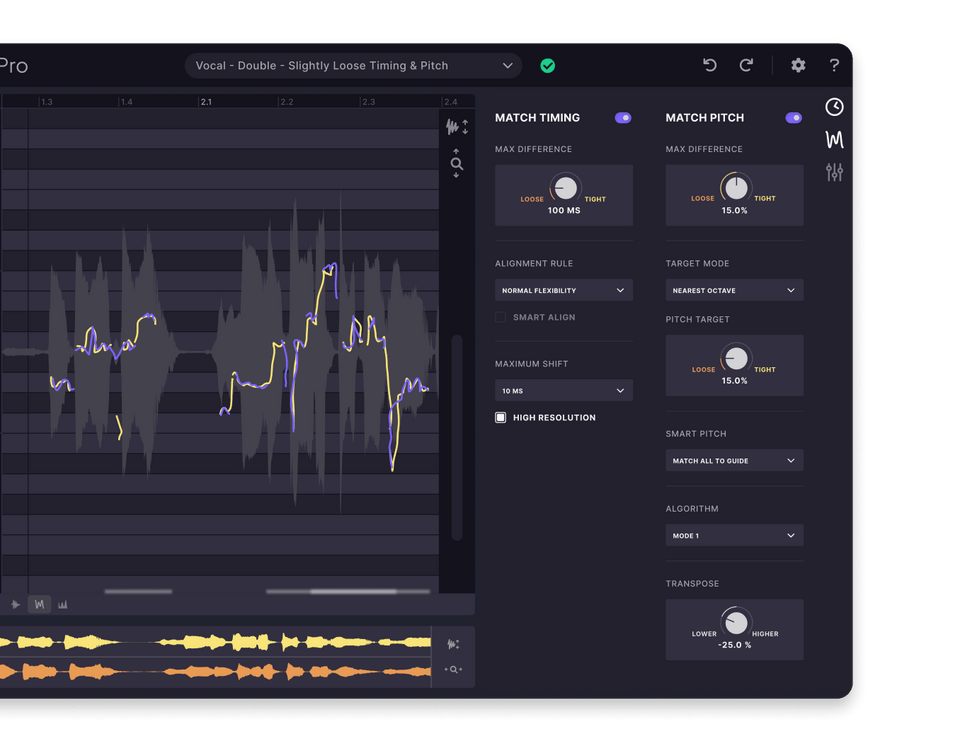This screenshot has width=960, height=743.
Task: Enable MATCH TIMING toggle
Action: pyautogui.click(x=623, y=117)
